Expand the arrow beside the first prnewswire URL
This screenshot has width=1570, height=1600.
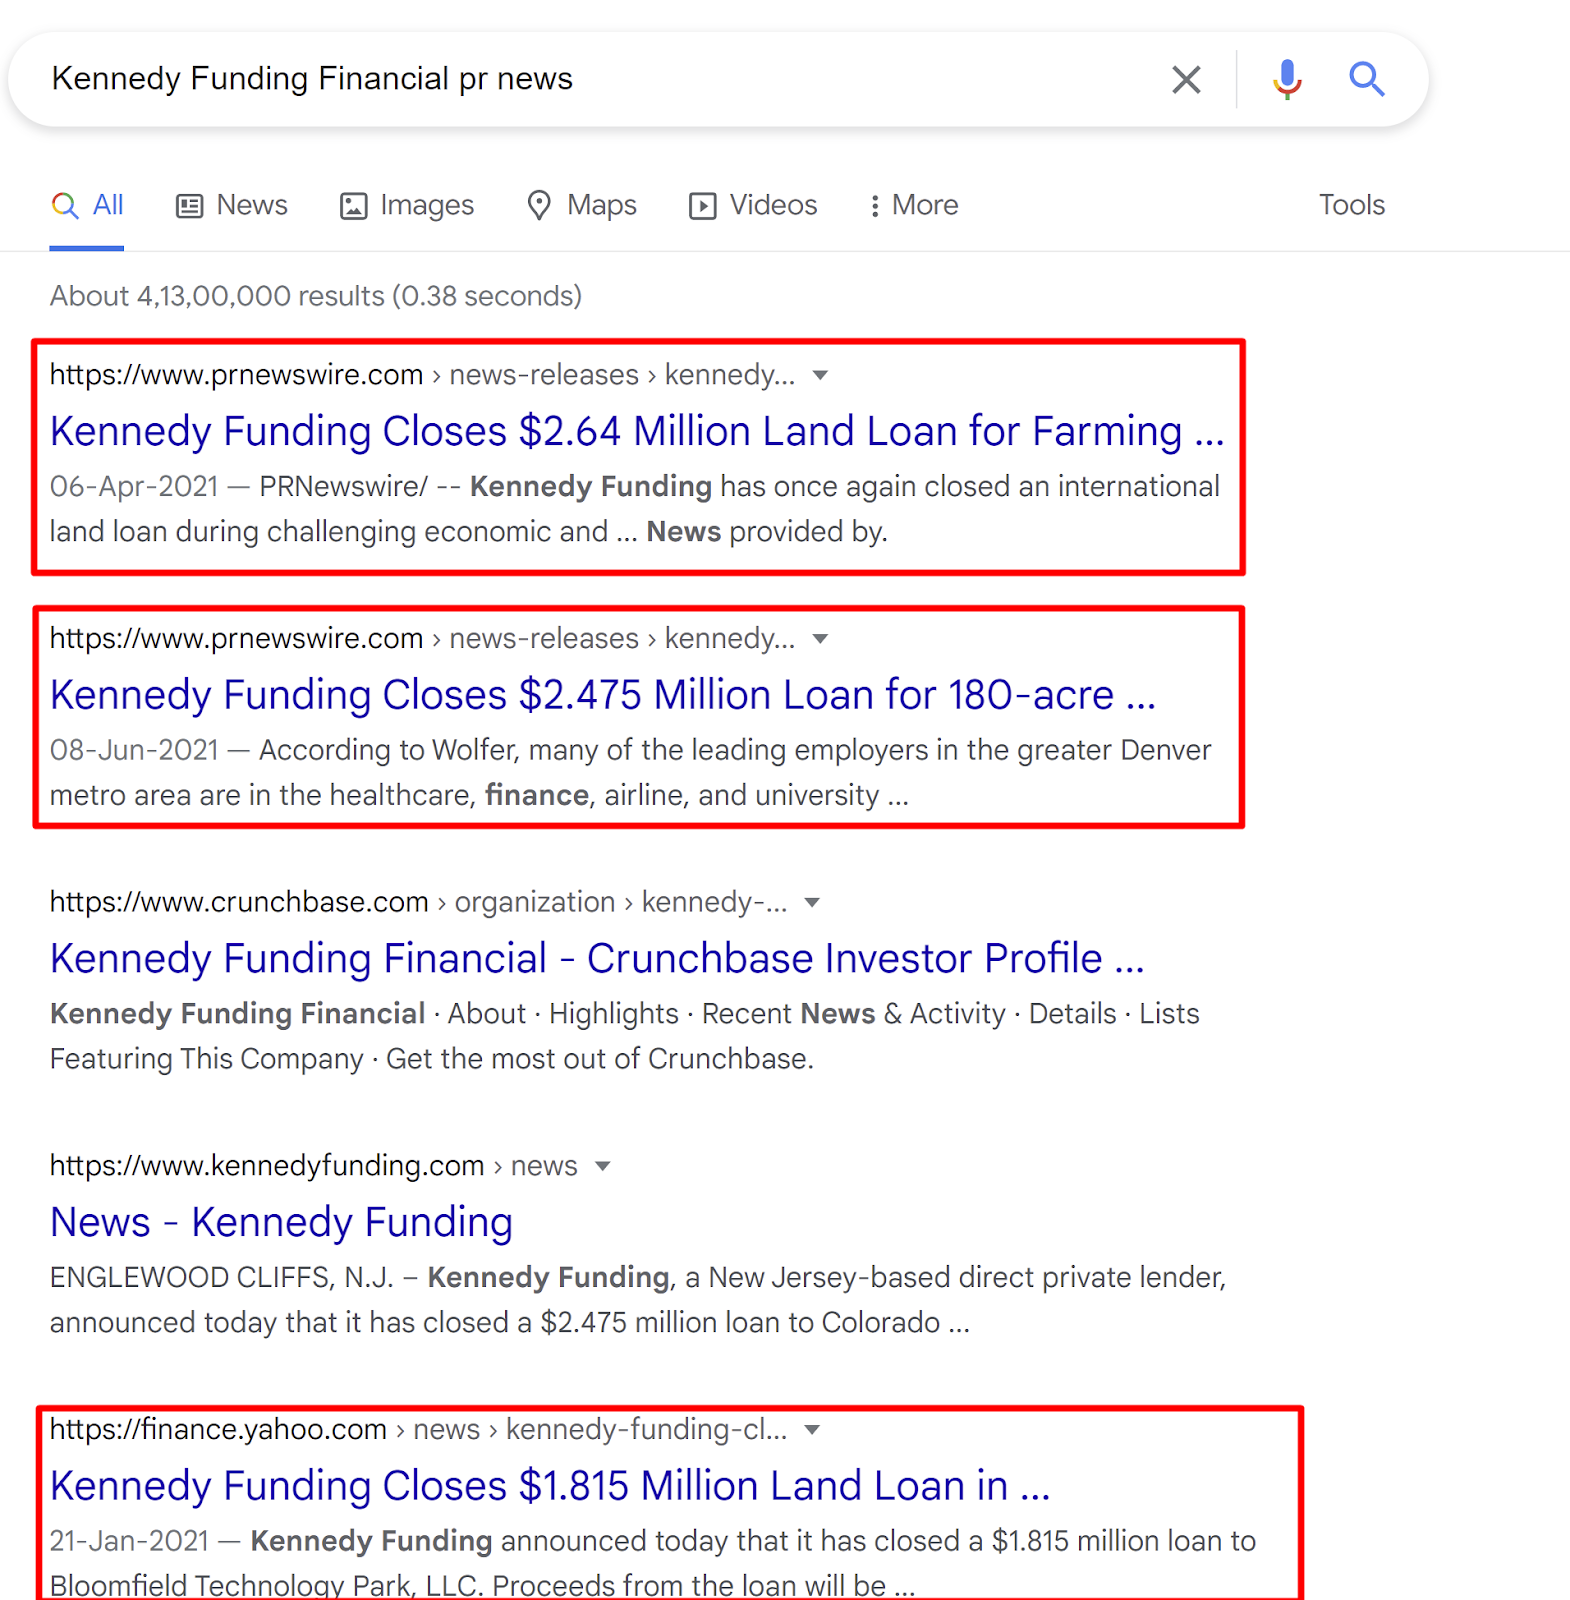click(820, 376)
